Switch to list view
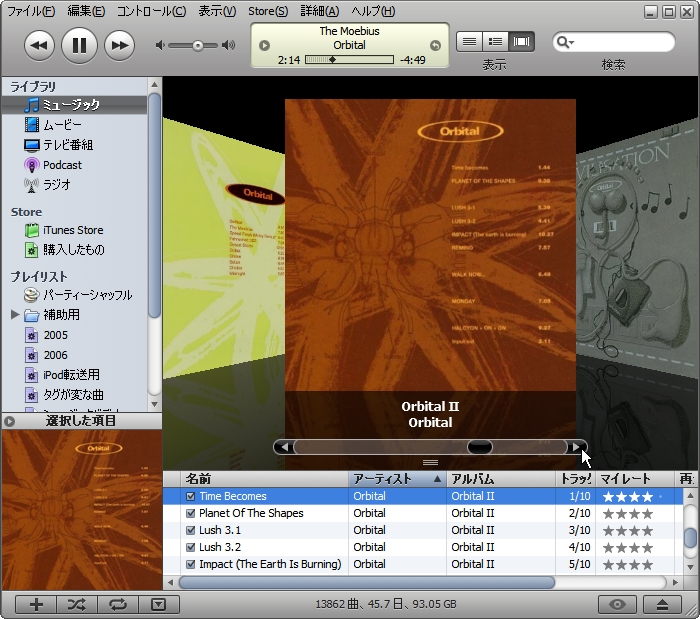The image size is (700, 619). click(469, 42)
